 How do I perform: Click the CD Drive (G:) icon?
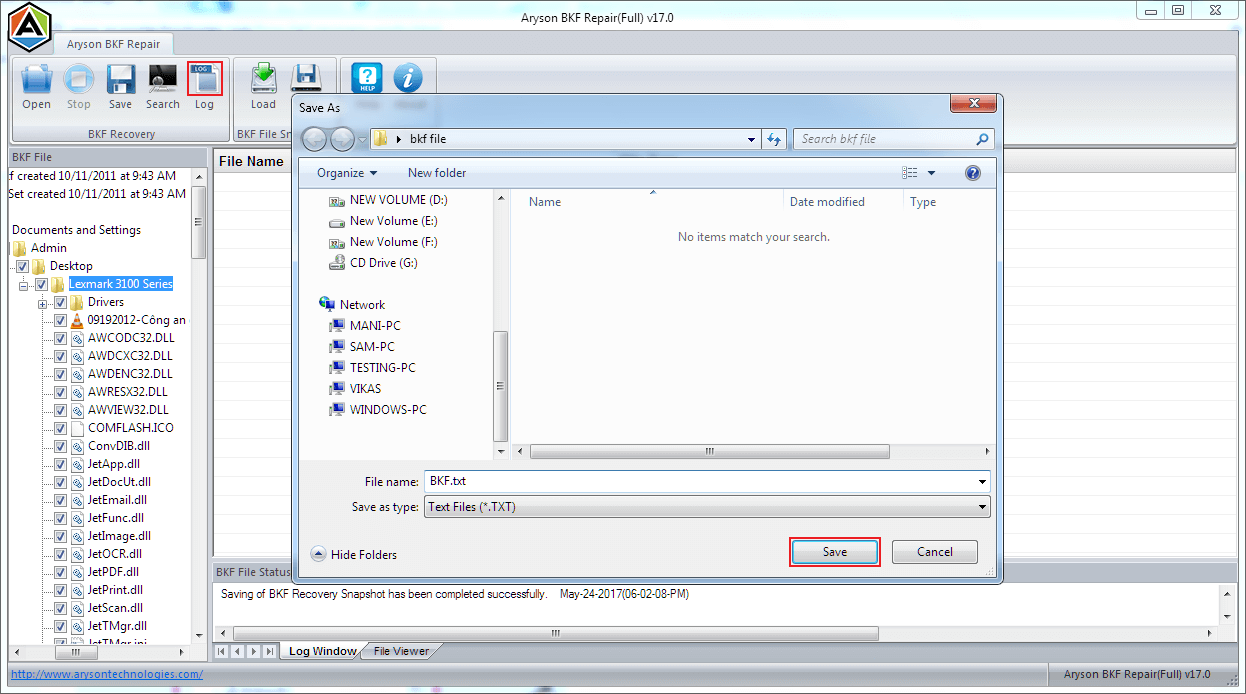pos(337,263)
